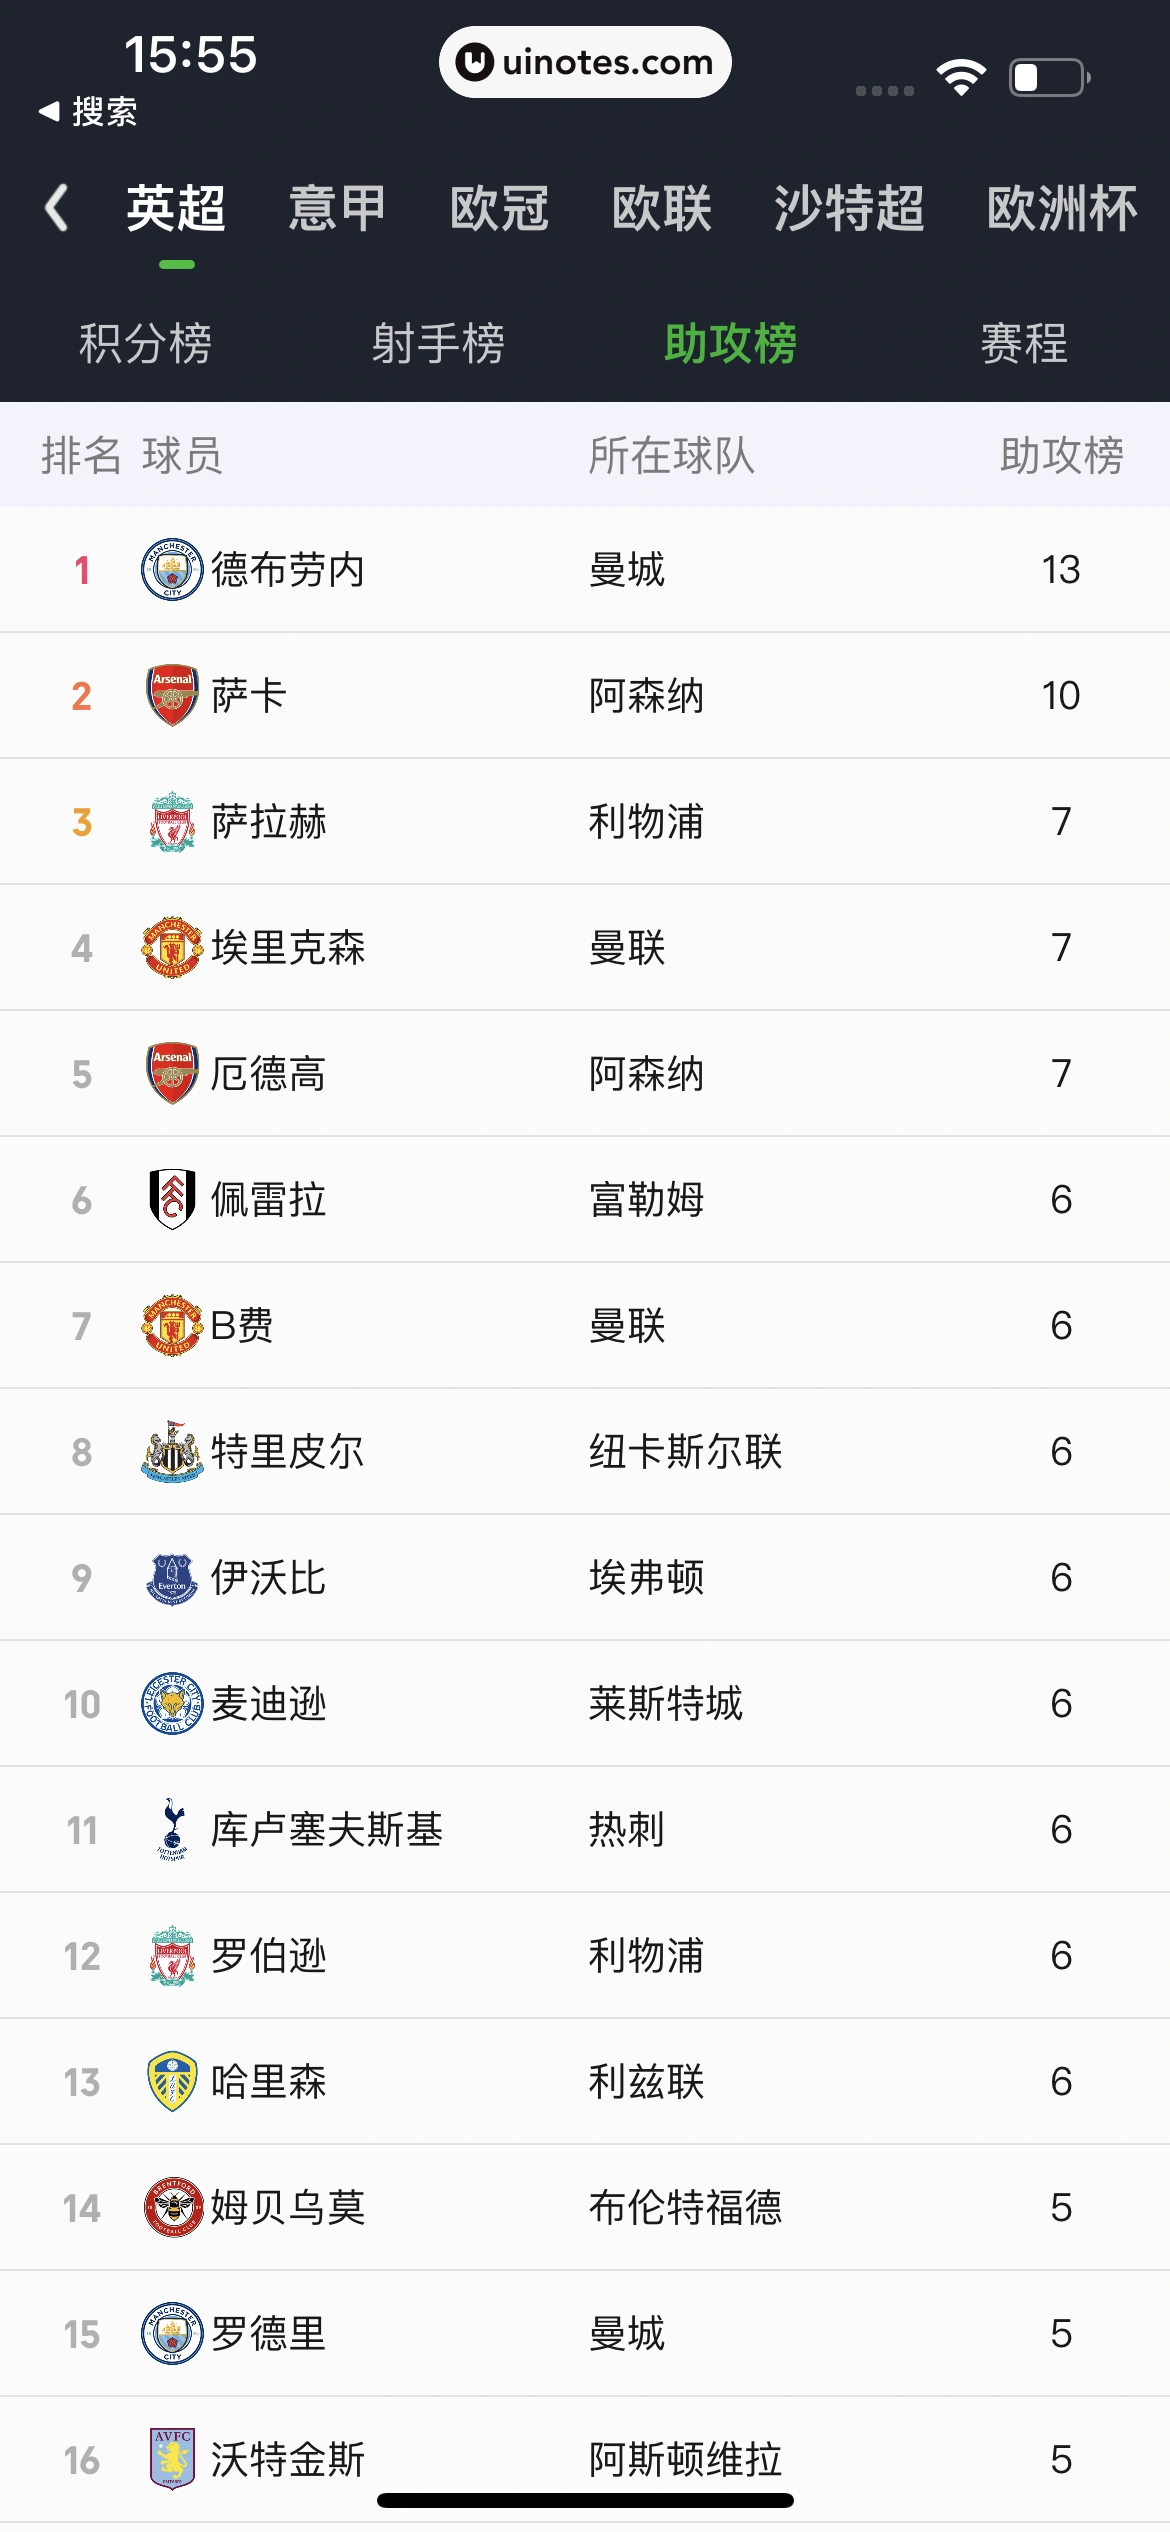Screen dimensions: 1170x2532
Task: Open the 赛程 schedule tab
Action: pyautogui.click(x=1023, y=343)
